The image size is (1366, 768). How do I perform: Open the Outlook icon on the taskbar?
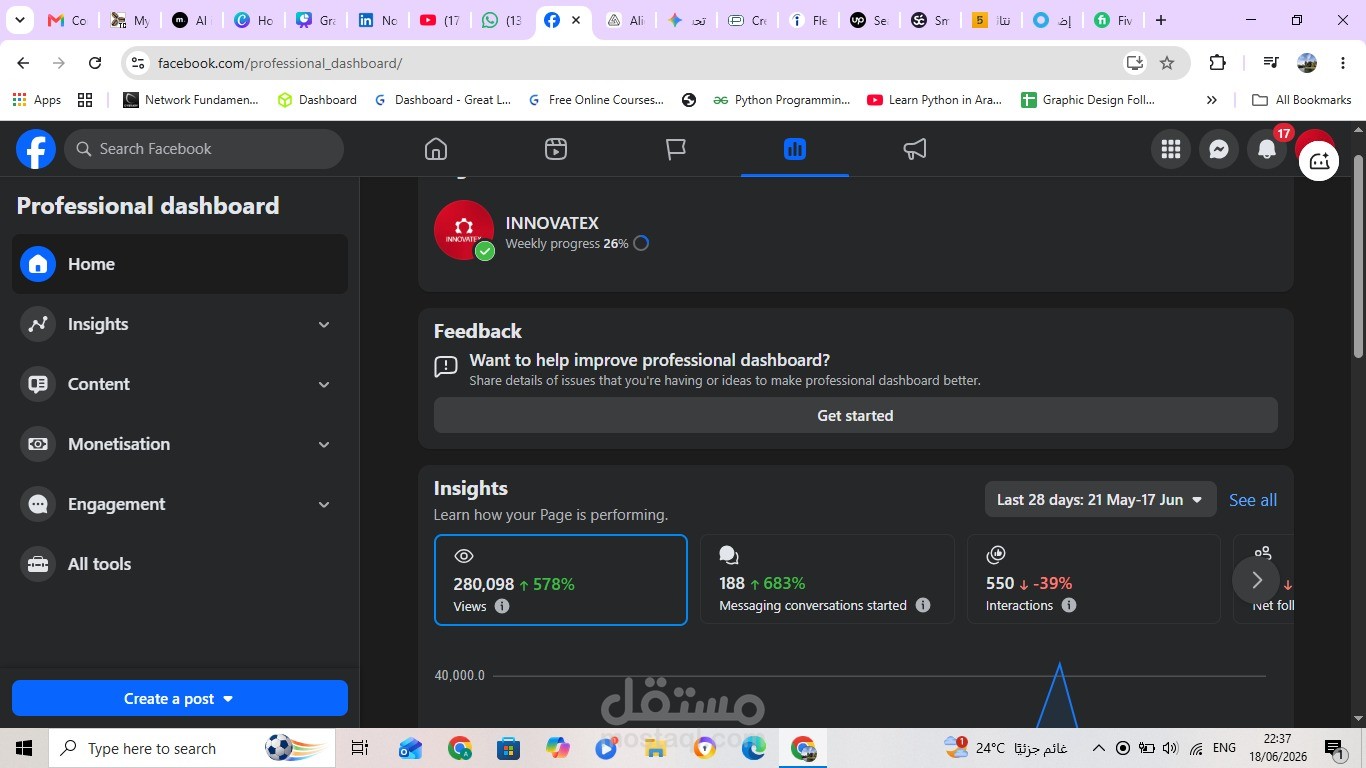[x=410, y=748]
